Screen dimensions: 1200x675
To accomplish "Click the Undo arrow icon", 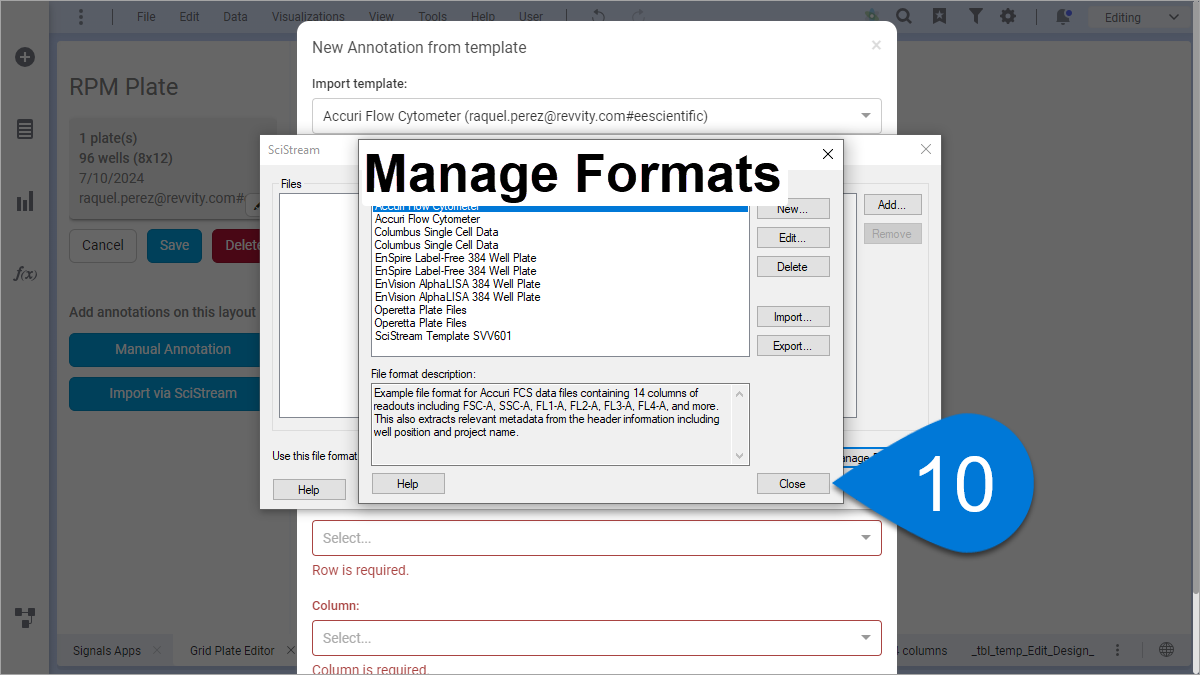I will [598, 17].
